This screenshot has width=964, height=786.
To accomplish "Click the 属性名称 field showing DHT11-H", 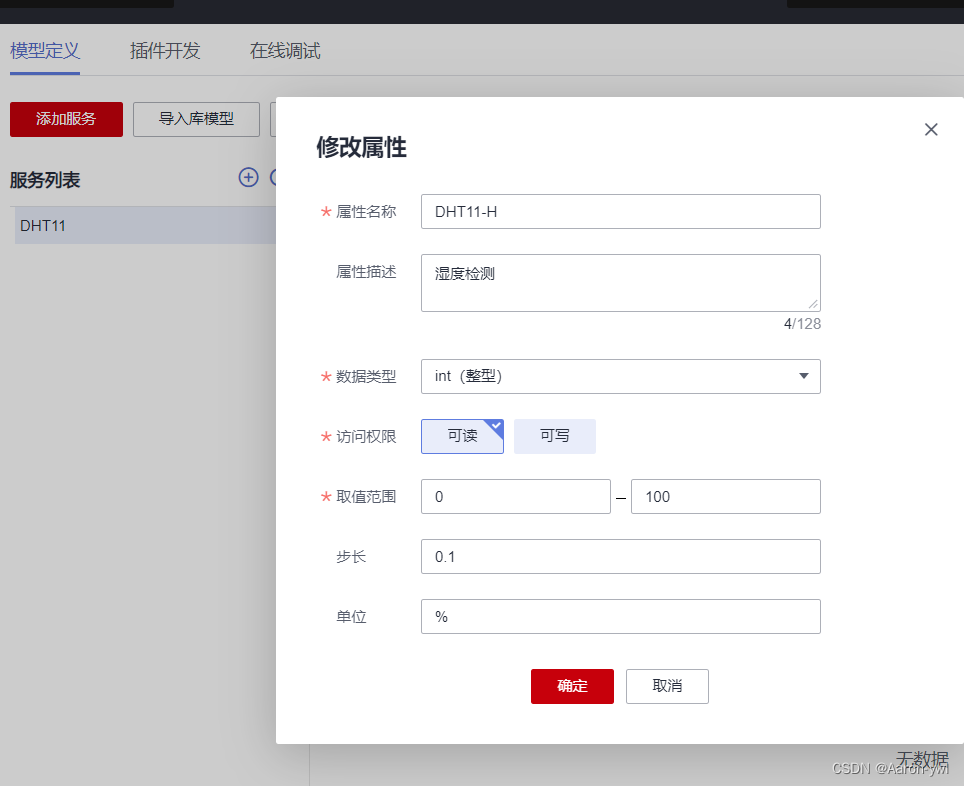I will point(620,211).
